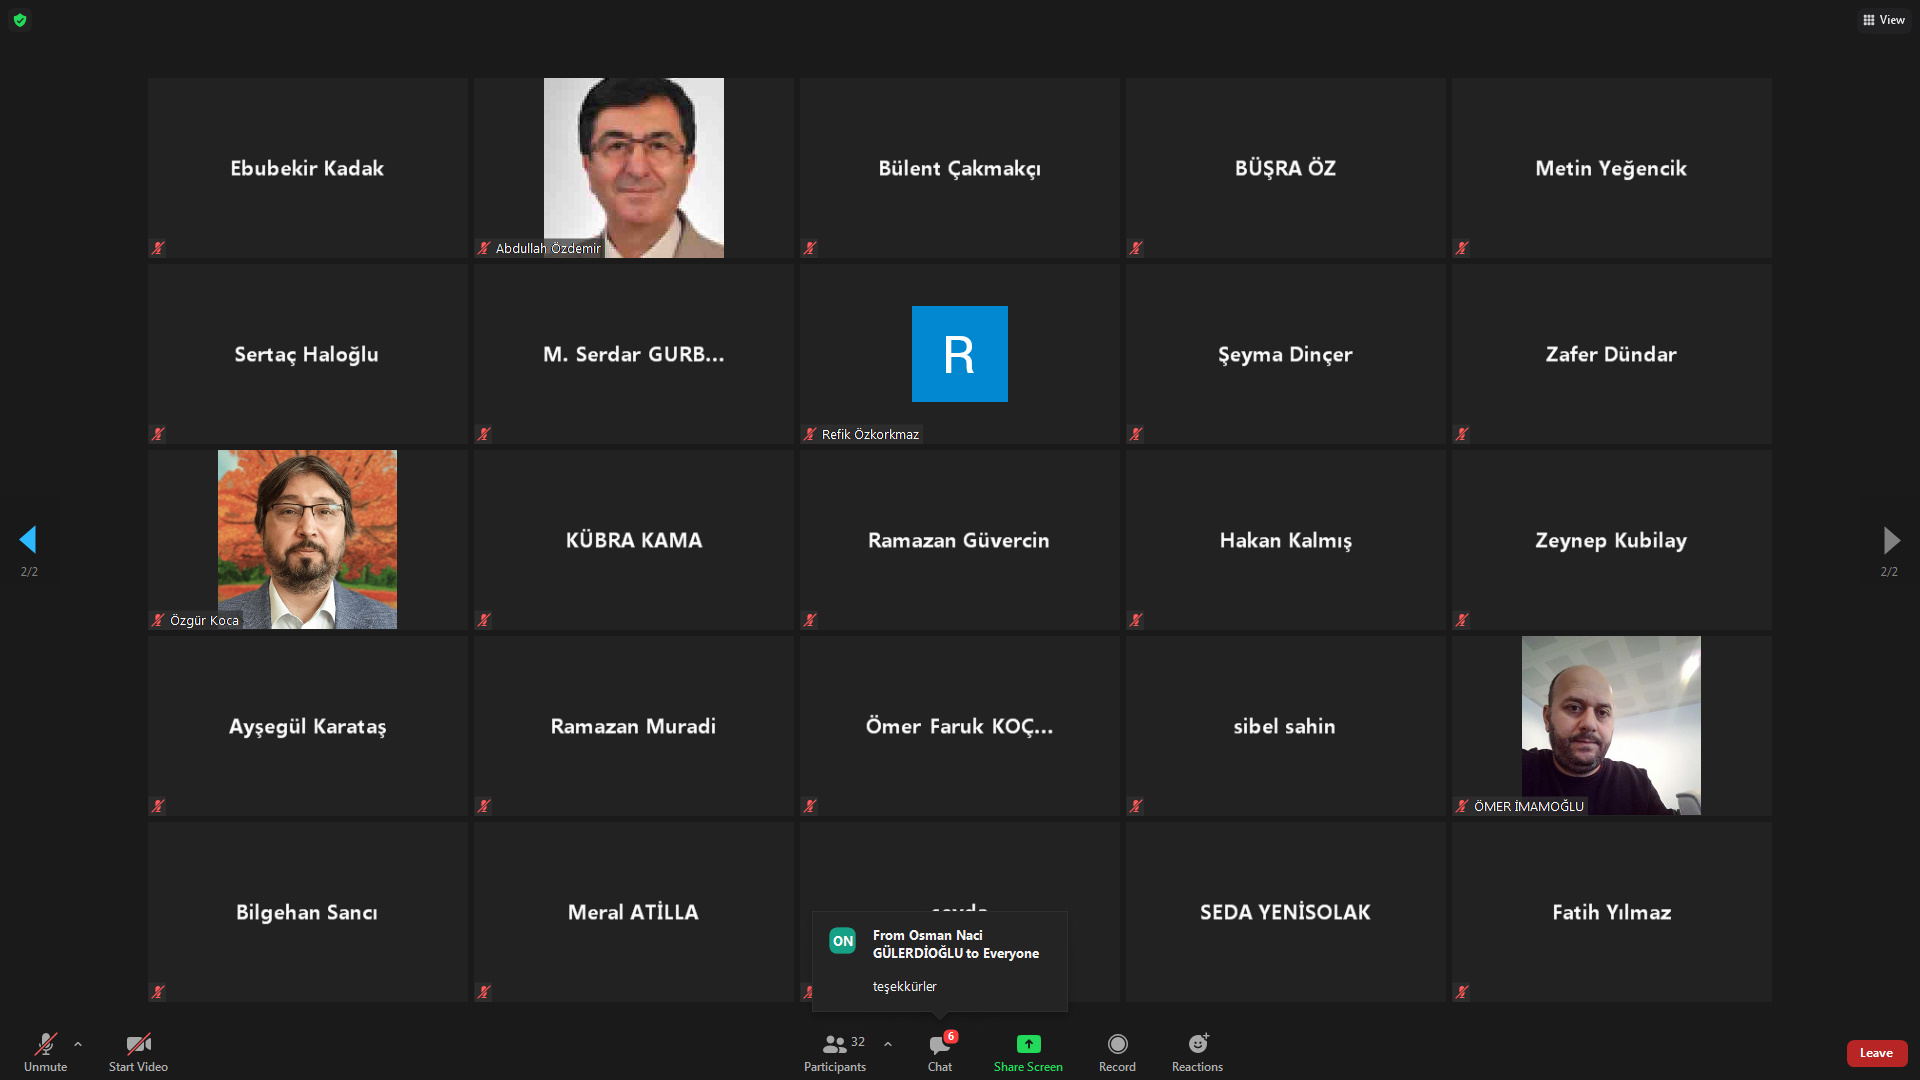Image resolution: width=1920 pixels, height=1080 pixels.
Task: Select Abdullah Özdemir's video thumbnail
Action: tap(633, 168)
